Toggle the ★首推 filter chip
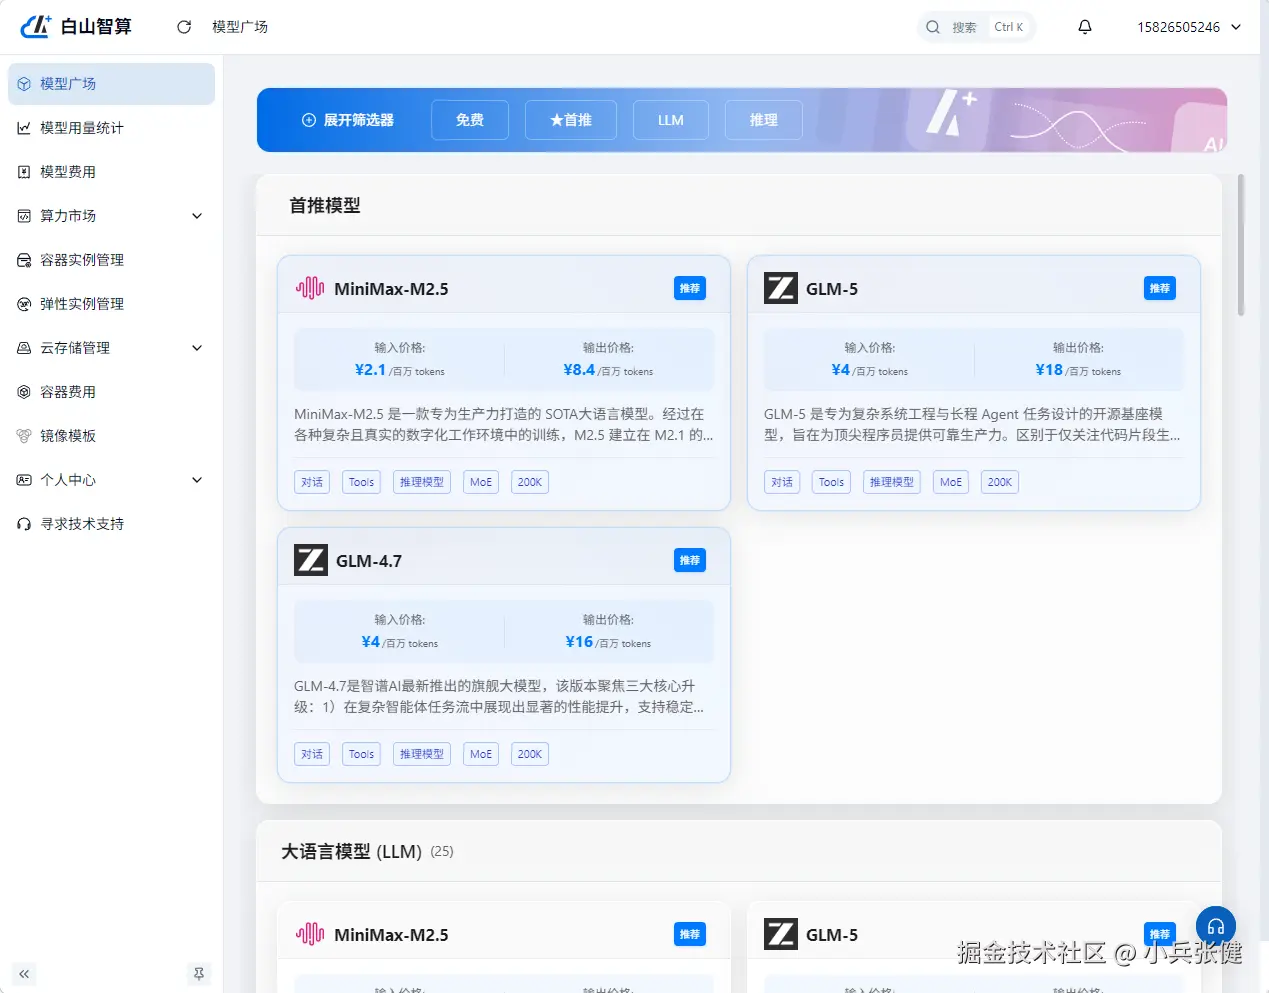Image resolution: width=1269 pixels, height=993 pixels. [570, 120]
